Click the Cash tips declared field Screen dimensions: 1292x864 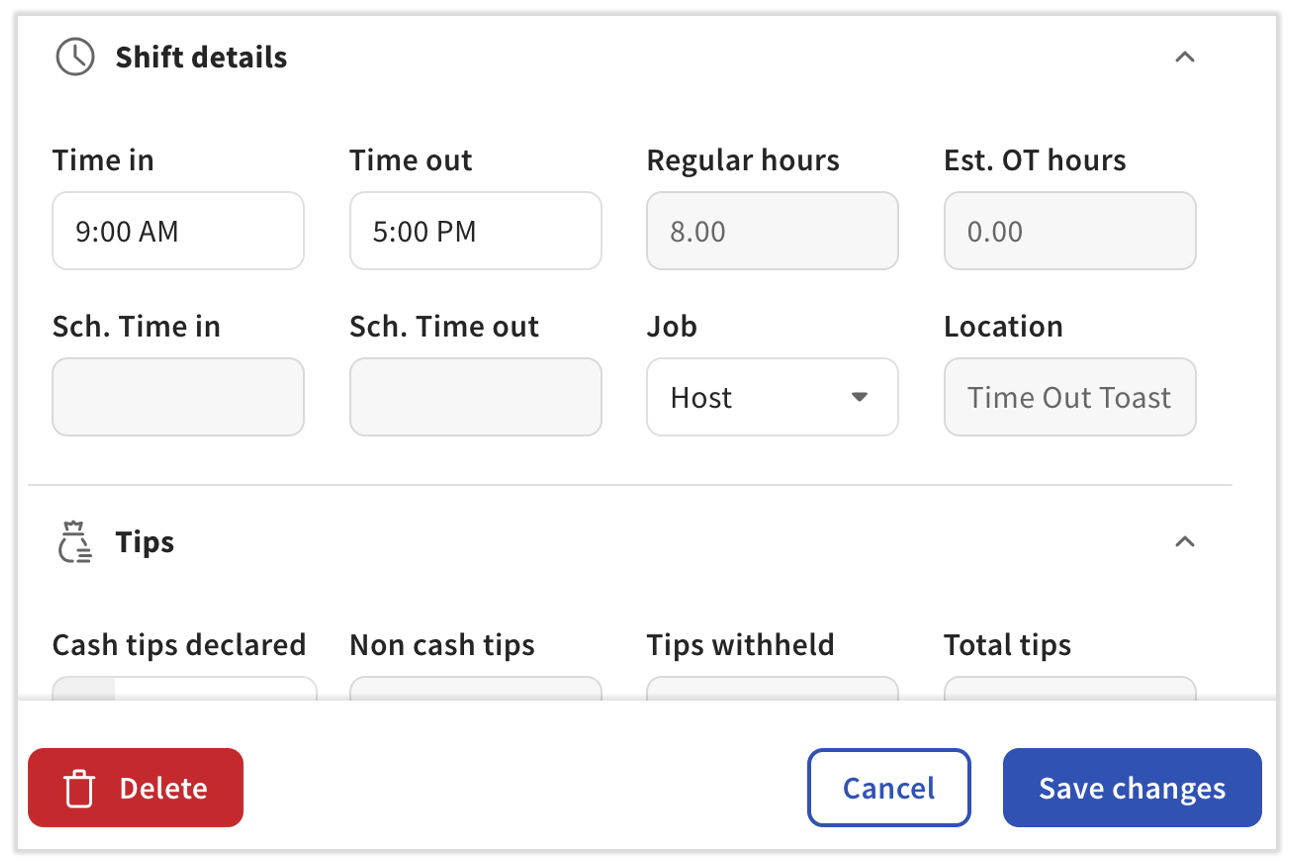[184, 692]
